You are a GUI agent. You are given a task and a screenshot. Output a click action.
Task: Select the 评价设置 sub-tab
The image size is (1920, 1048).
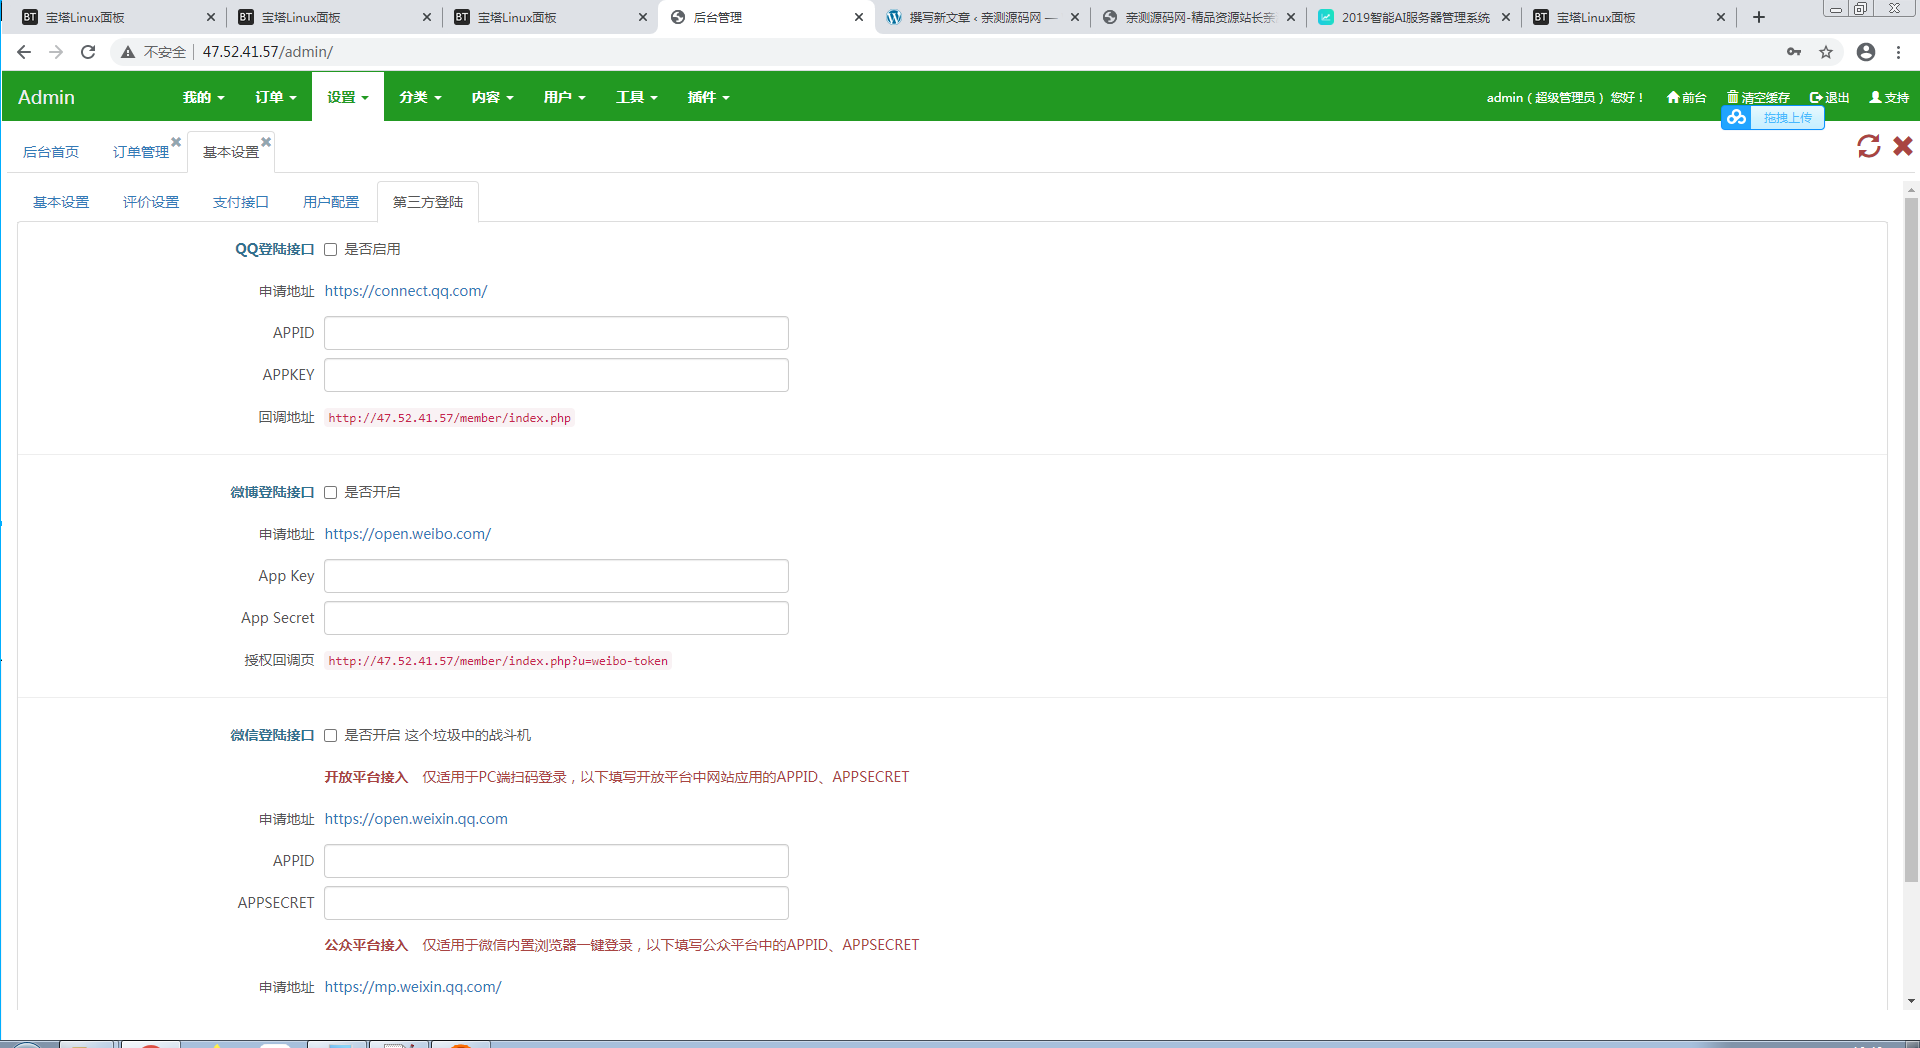tap(151, 202)
